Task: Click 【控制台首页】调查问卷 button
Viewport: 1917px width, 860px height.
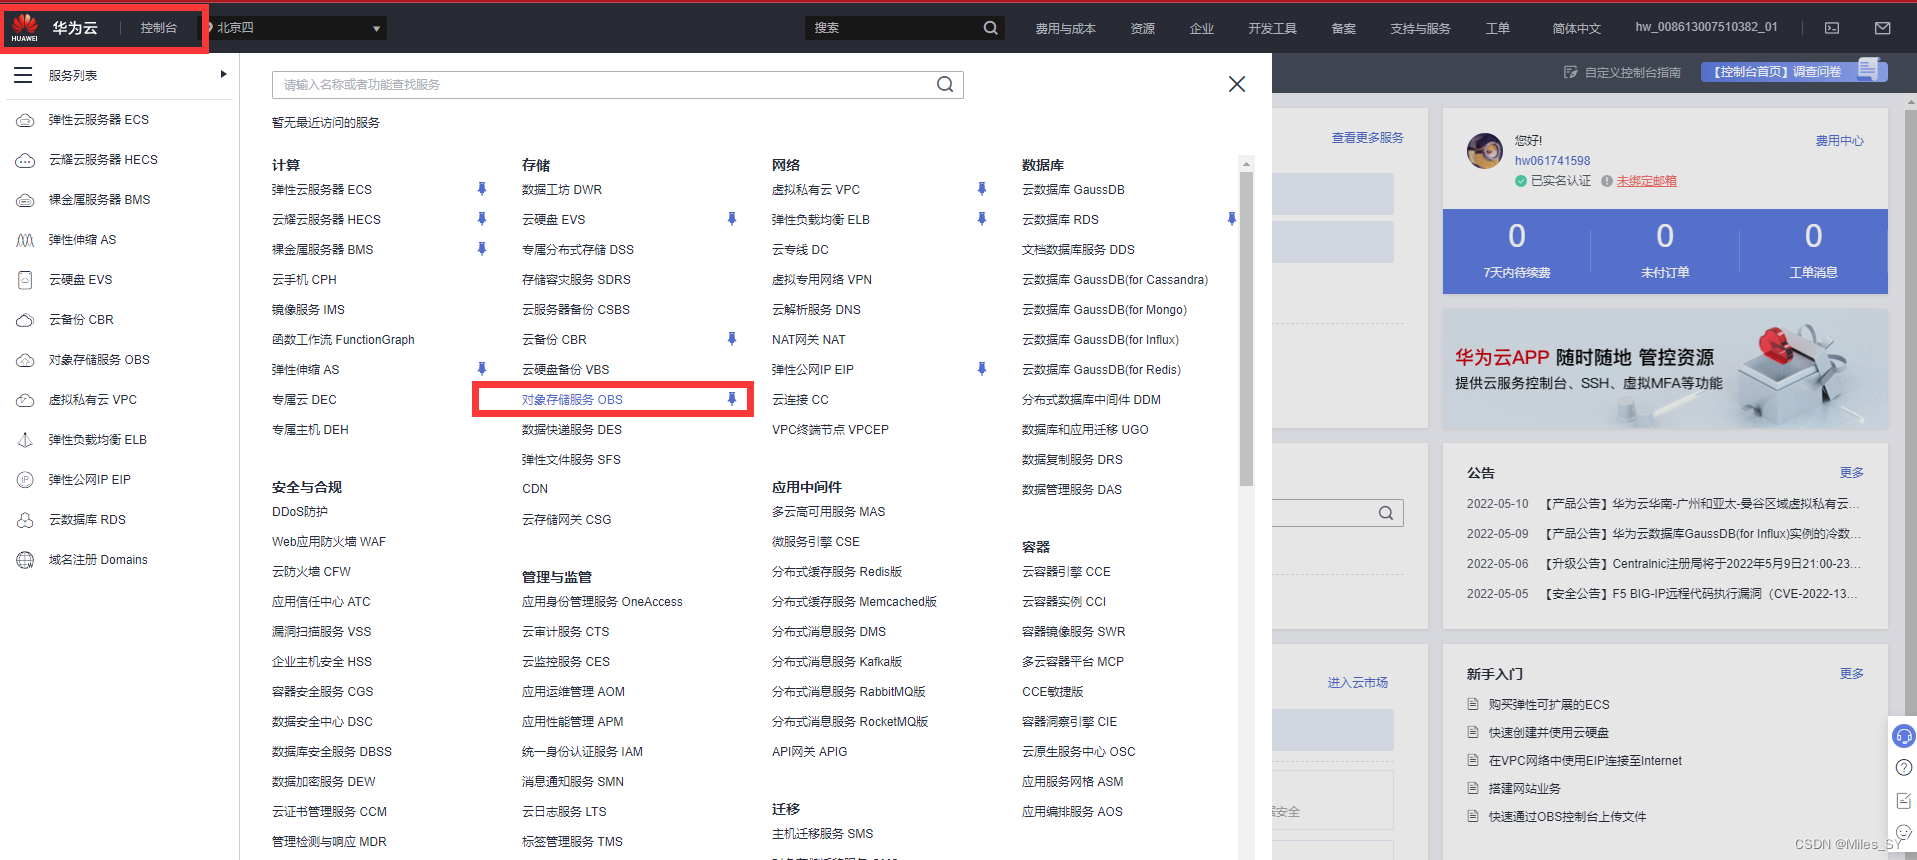Action: pyautogui.click(x=1794, y=71)
